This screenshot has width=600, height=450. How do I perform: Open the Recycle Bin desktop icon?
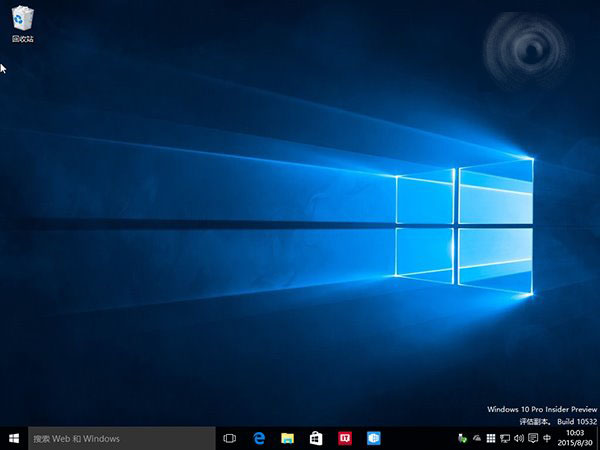21,18
